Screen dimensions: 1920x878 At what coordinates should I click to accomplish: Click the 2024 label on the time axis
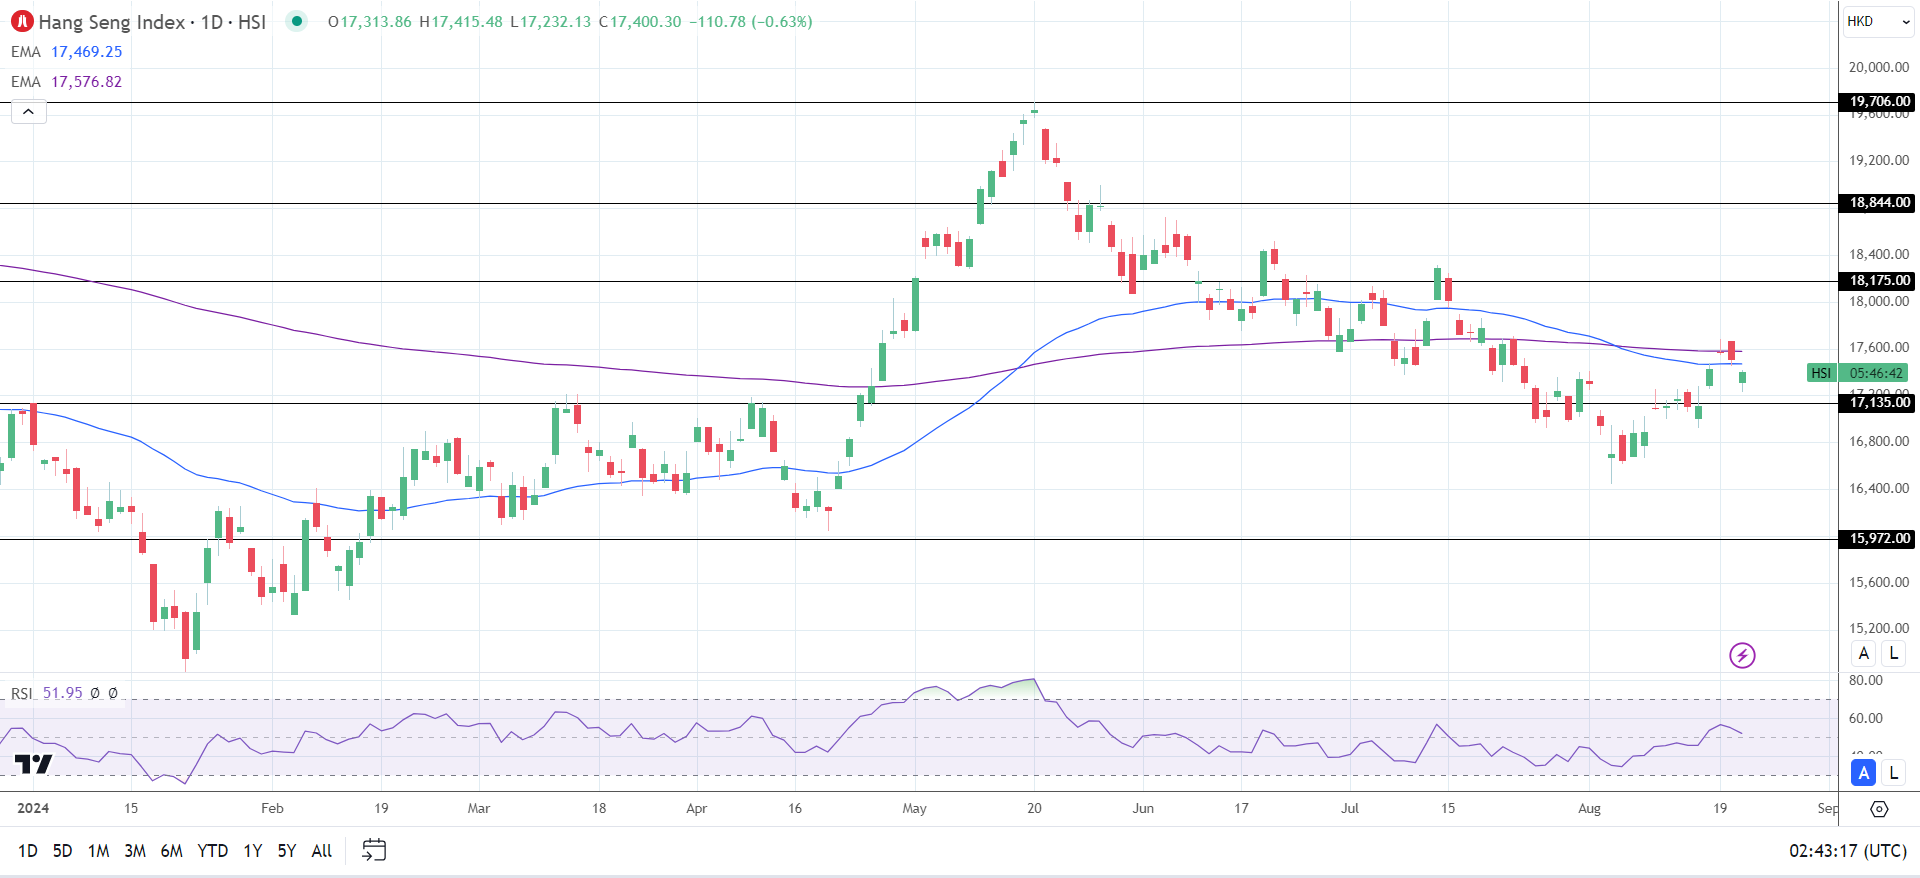pyautogui.click(x=33, y=808)
